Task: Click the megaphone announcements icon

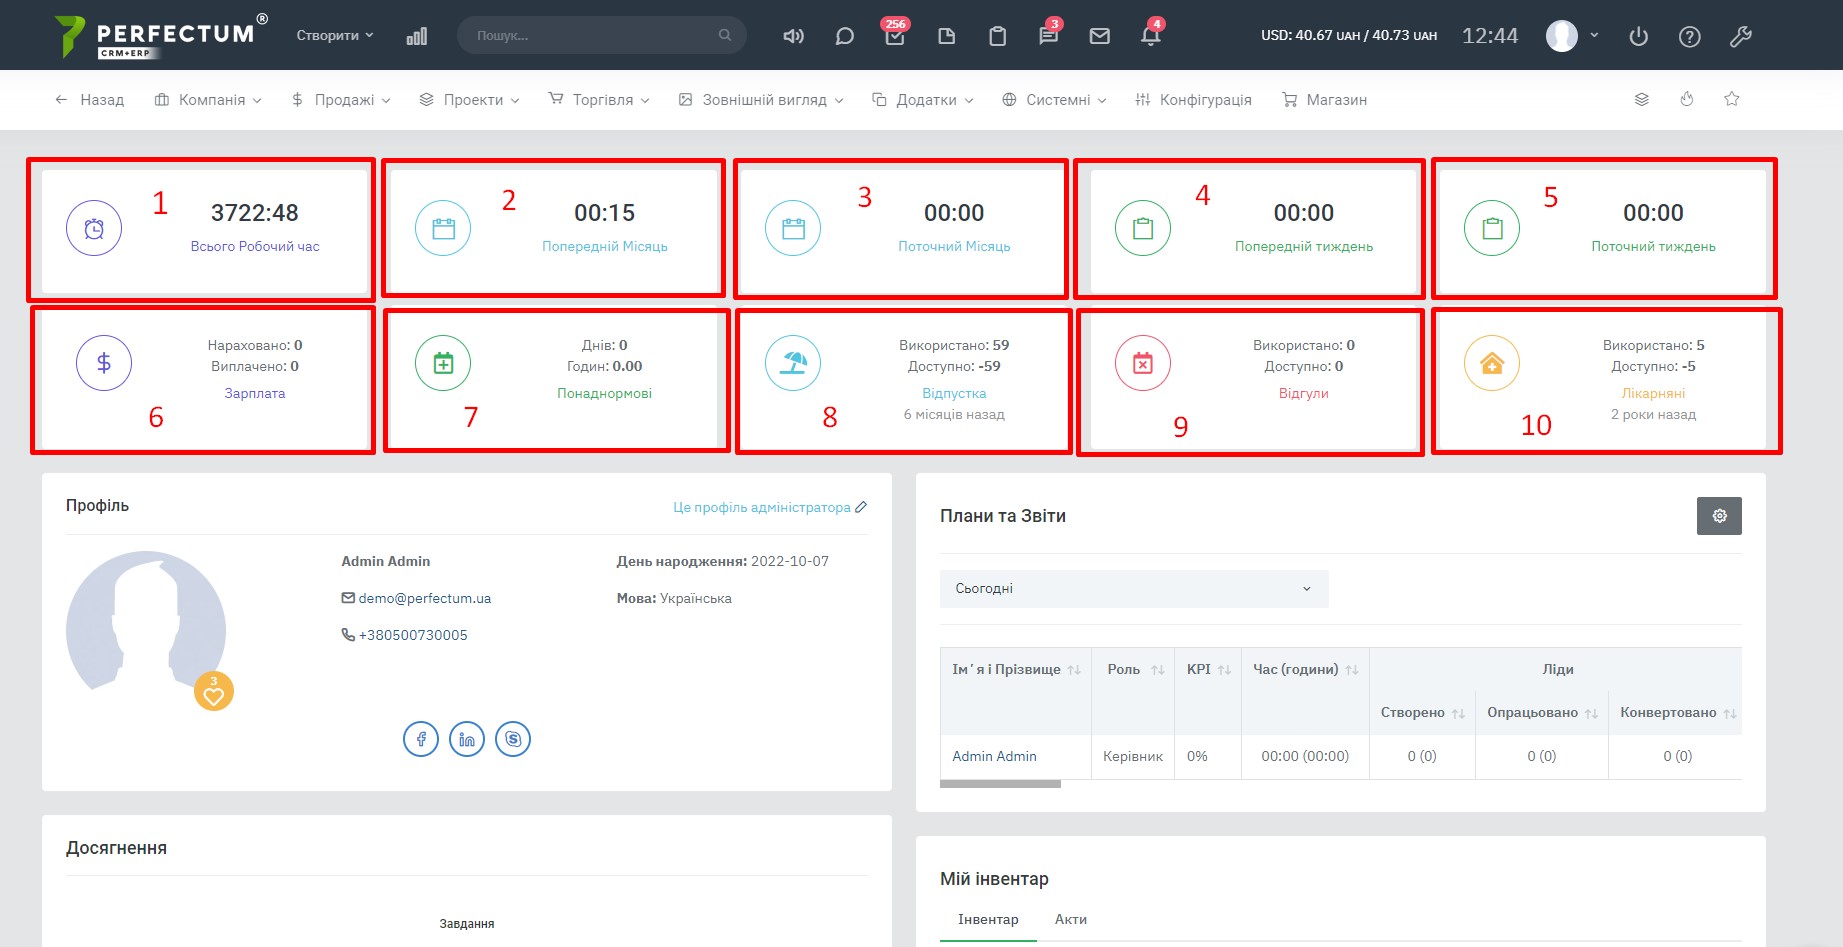Action: pos(793,36)
